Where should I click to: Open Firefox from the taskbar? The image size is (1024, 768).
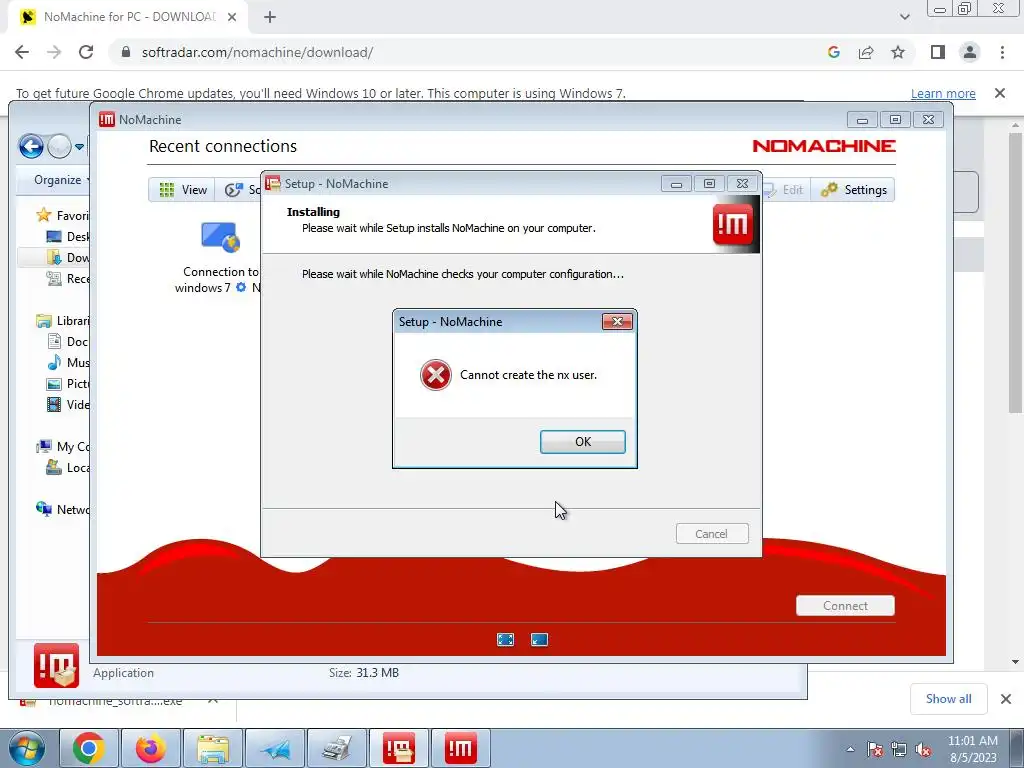[150, 748]
